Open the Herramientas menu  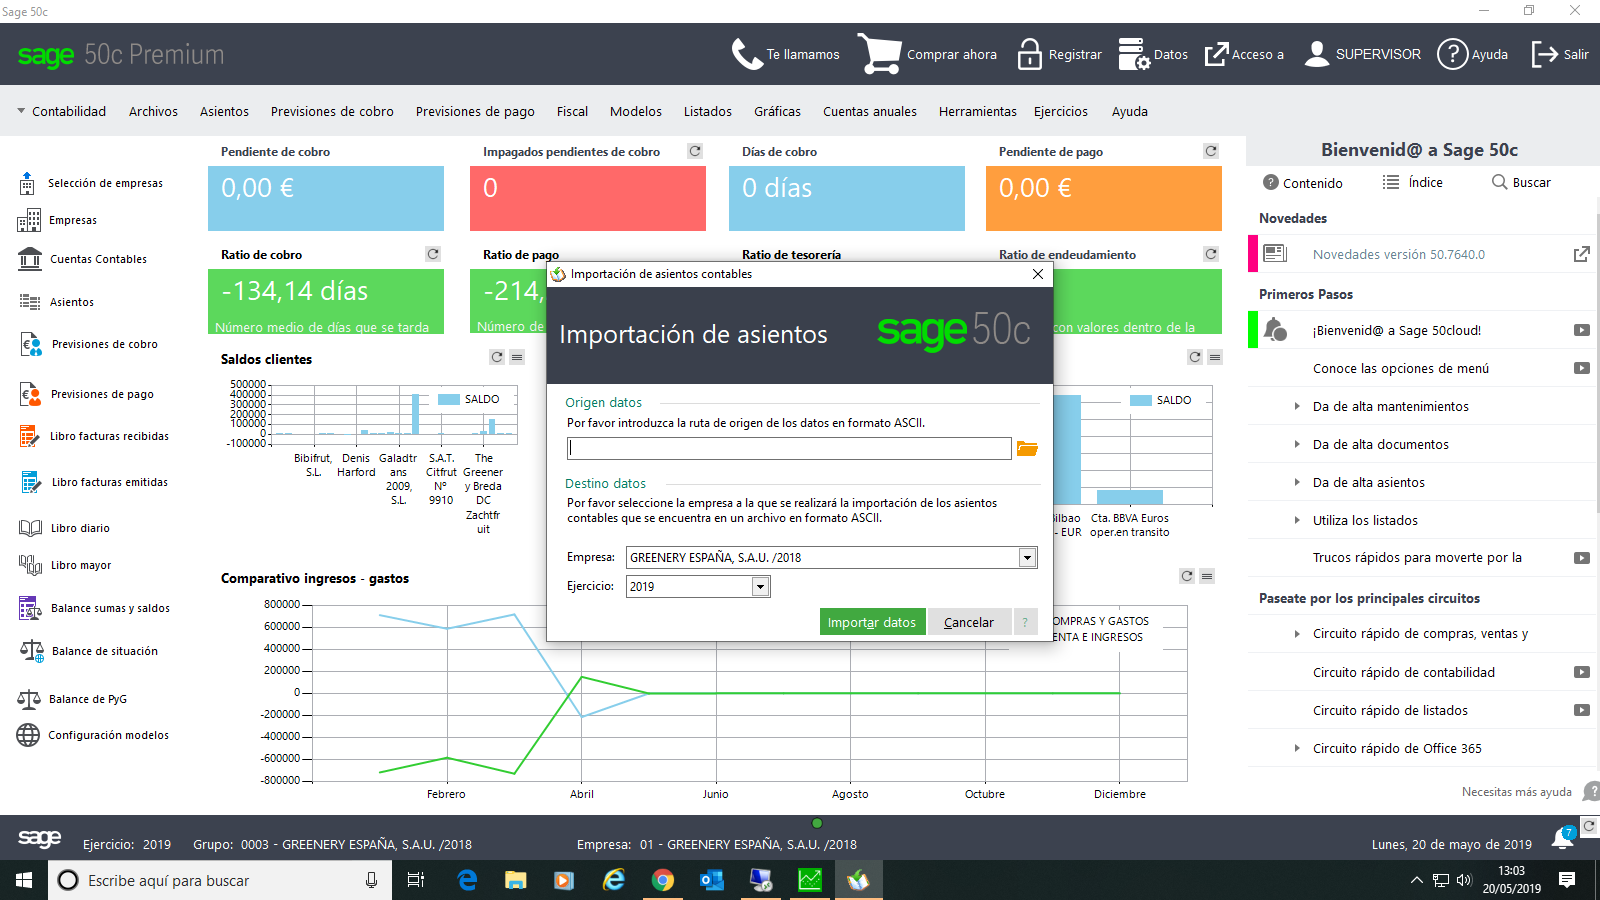tap(977, 111)
